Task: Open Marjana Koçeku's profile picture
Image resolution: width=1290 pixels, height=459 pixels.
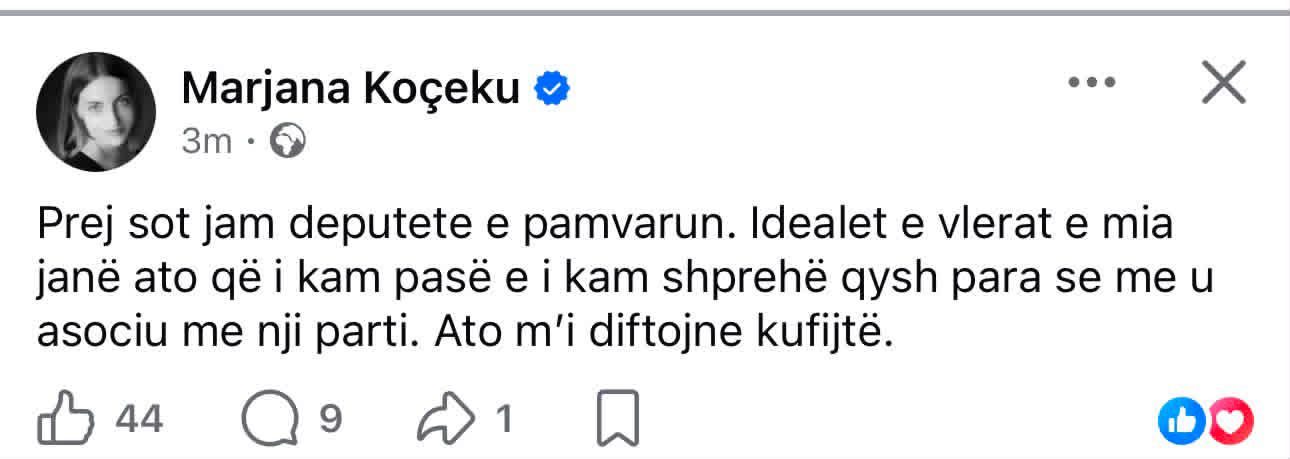Action: (x=96, y=111)
